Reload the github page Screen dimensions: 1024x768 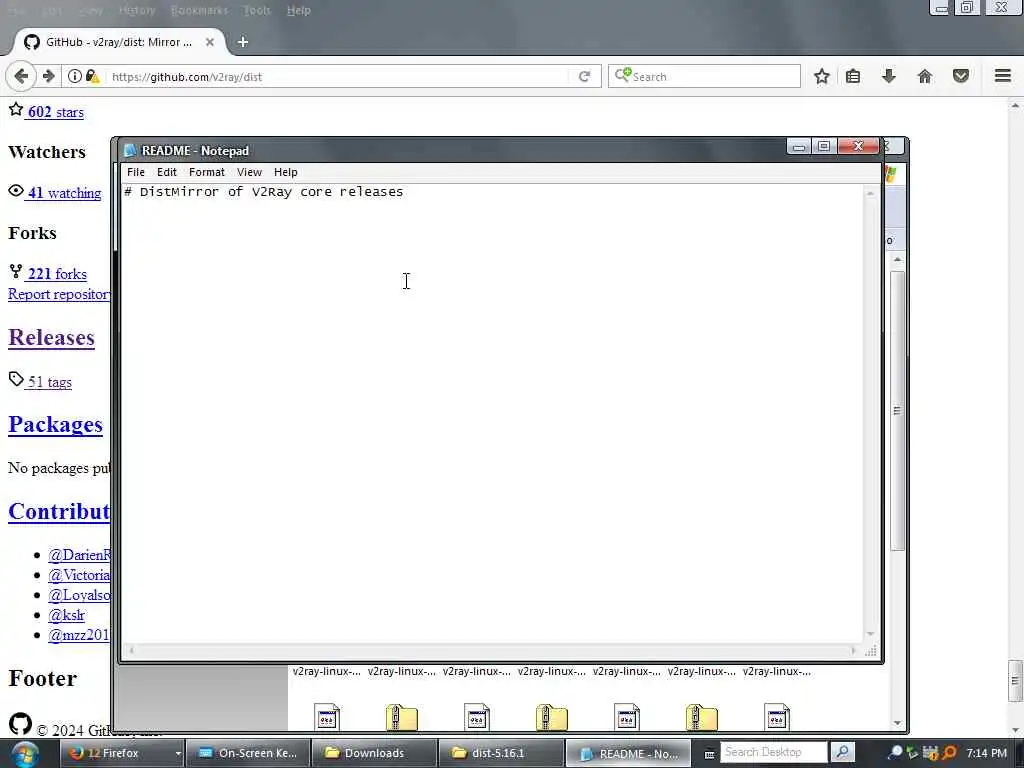coord(584,76)
